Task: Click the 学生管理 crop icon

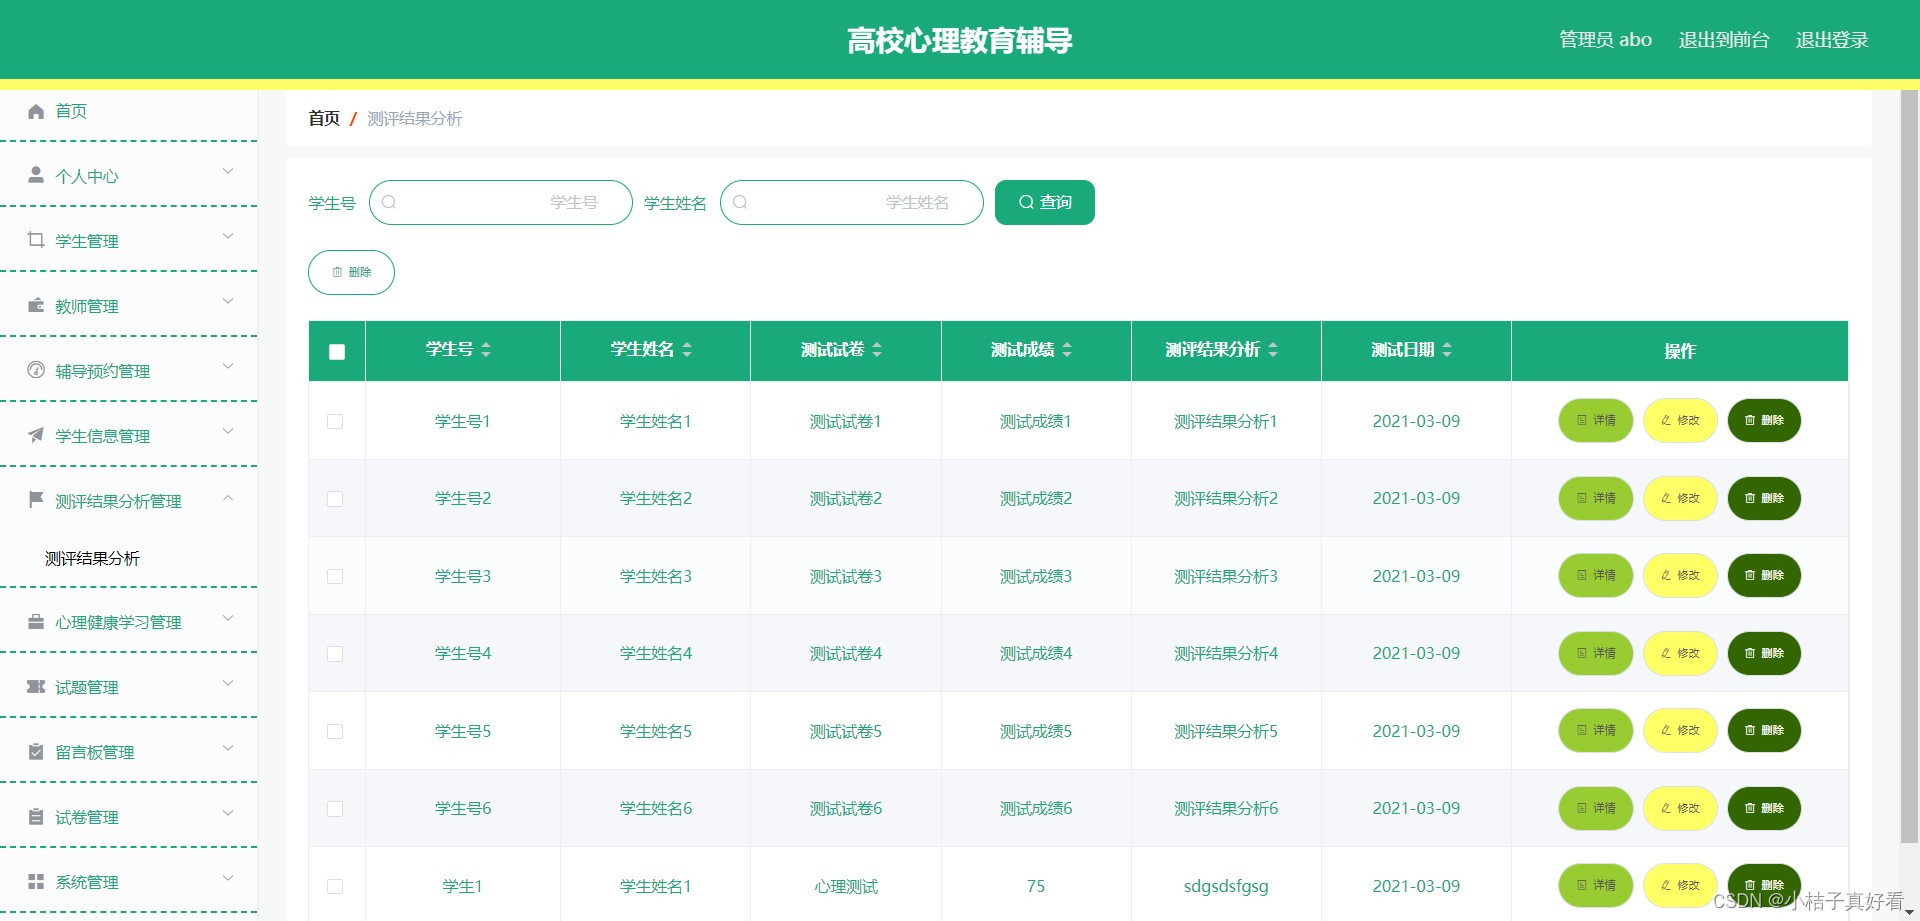Action: [x=36, y=240]
